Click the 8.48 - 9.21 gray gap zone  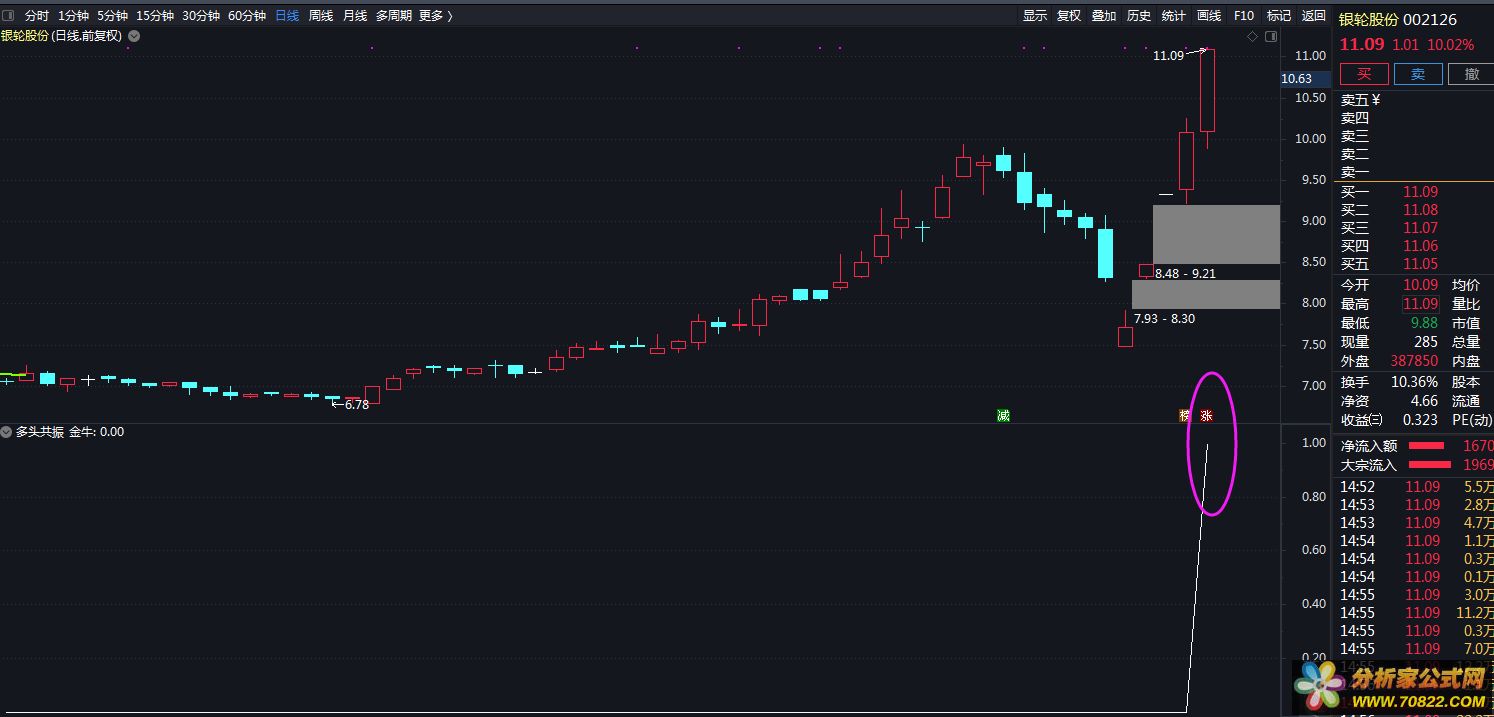[1215, 234]
